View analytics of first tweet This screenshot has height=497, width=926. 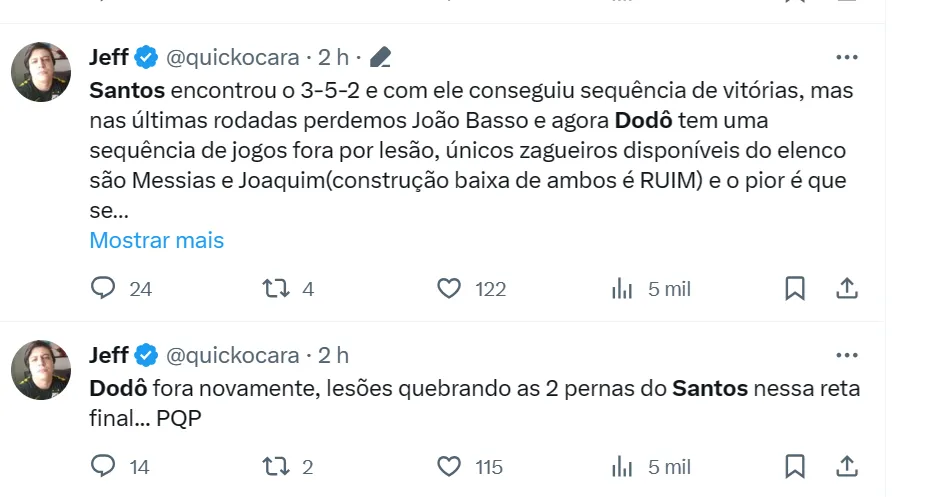point(622,289)
